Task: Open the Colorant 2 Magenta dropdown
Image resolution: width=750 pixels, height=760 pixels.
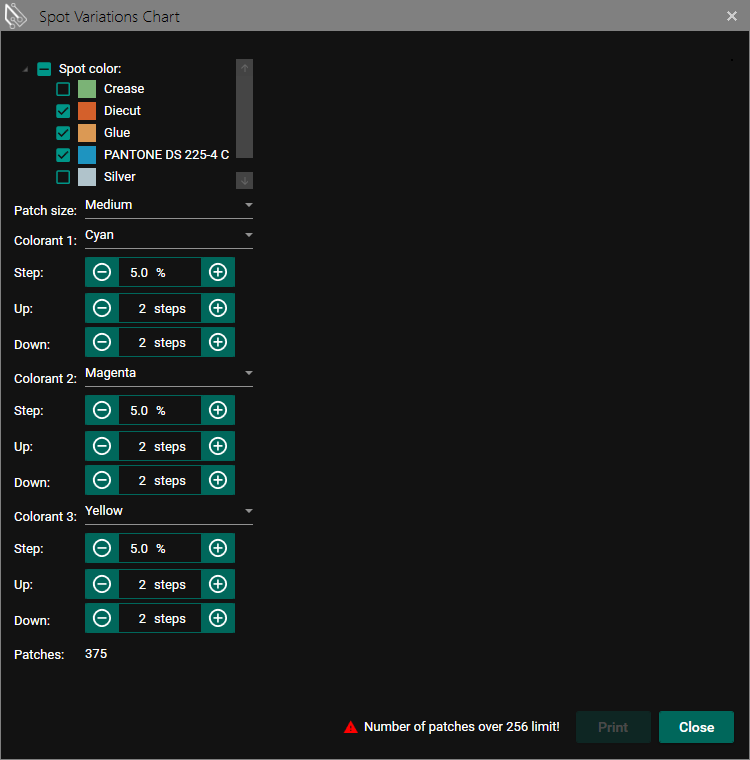Action: pos(169,373)
